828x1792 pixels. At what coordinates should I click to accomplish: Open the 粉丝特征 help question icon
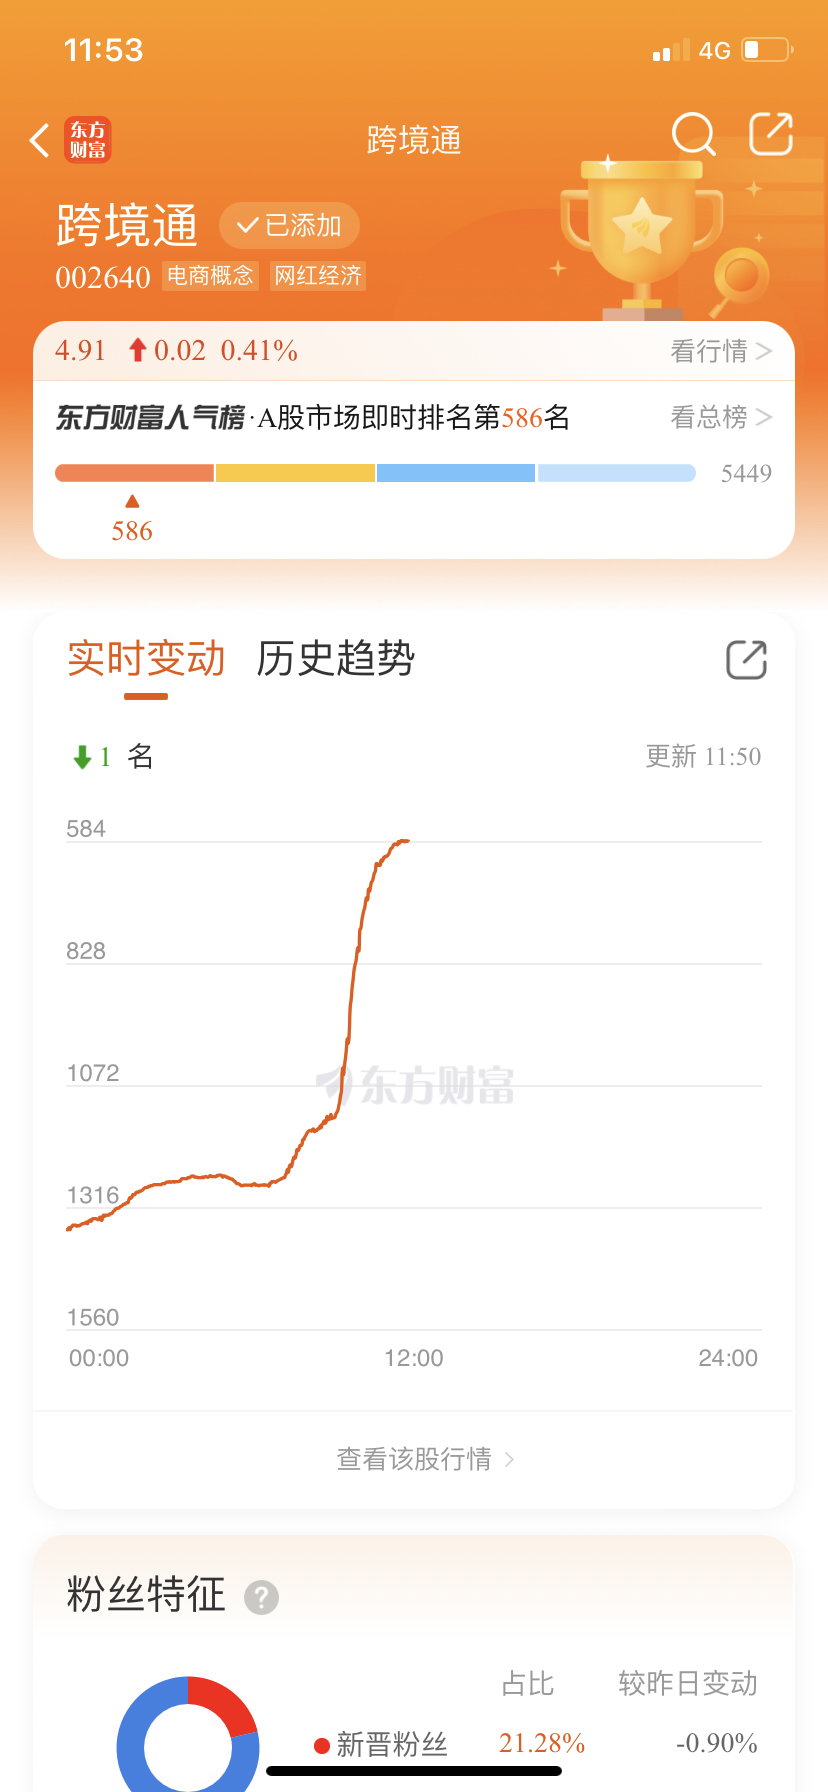(x=261, y=1597)
